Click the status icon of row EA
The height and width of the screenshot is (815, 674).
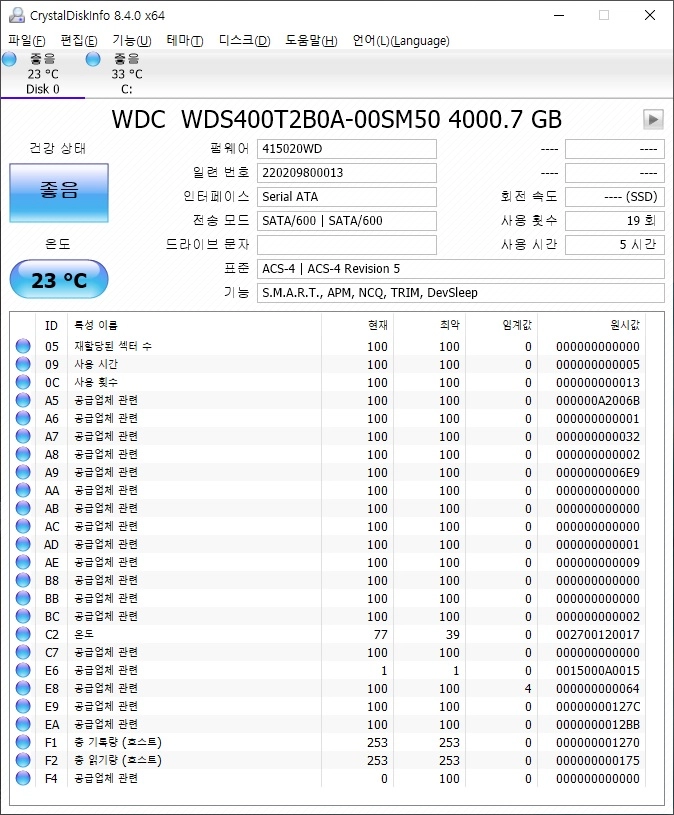coord(23,724)
